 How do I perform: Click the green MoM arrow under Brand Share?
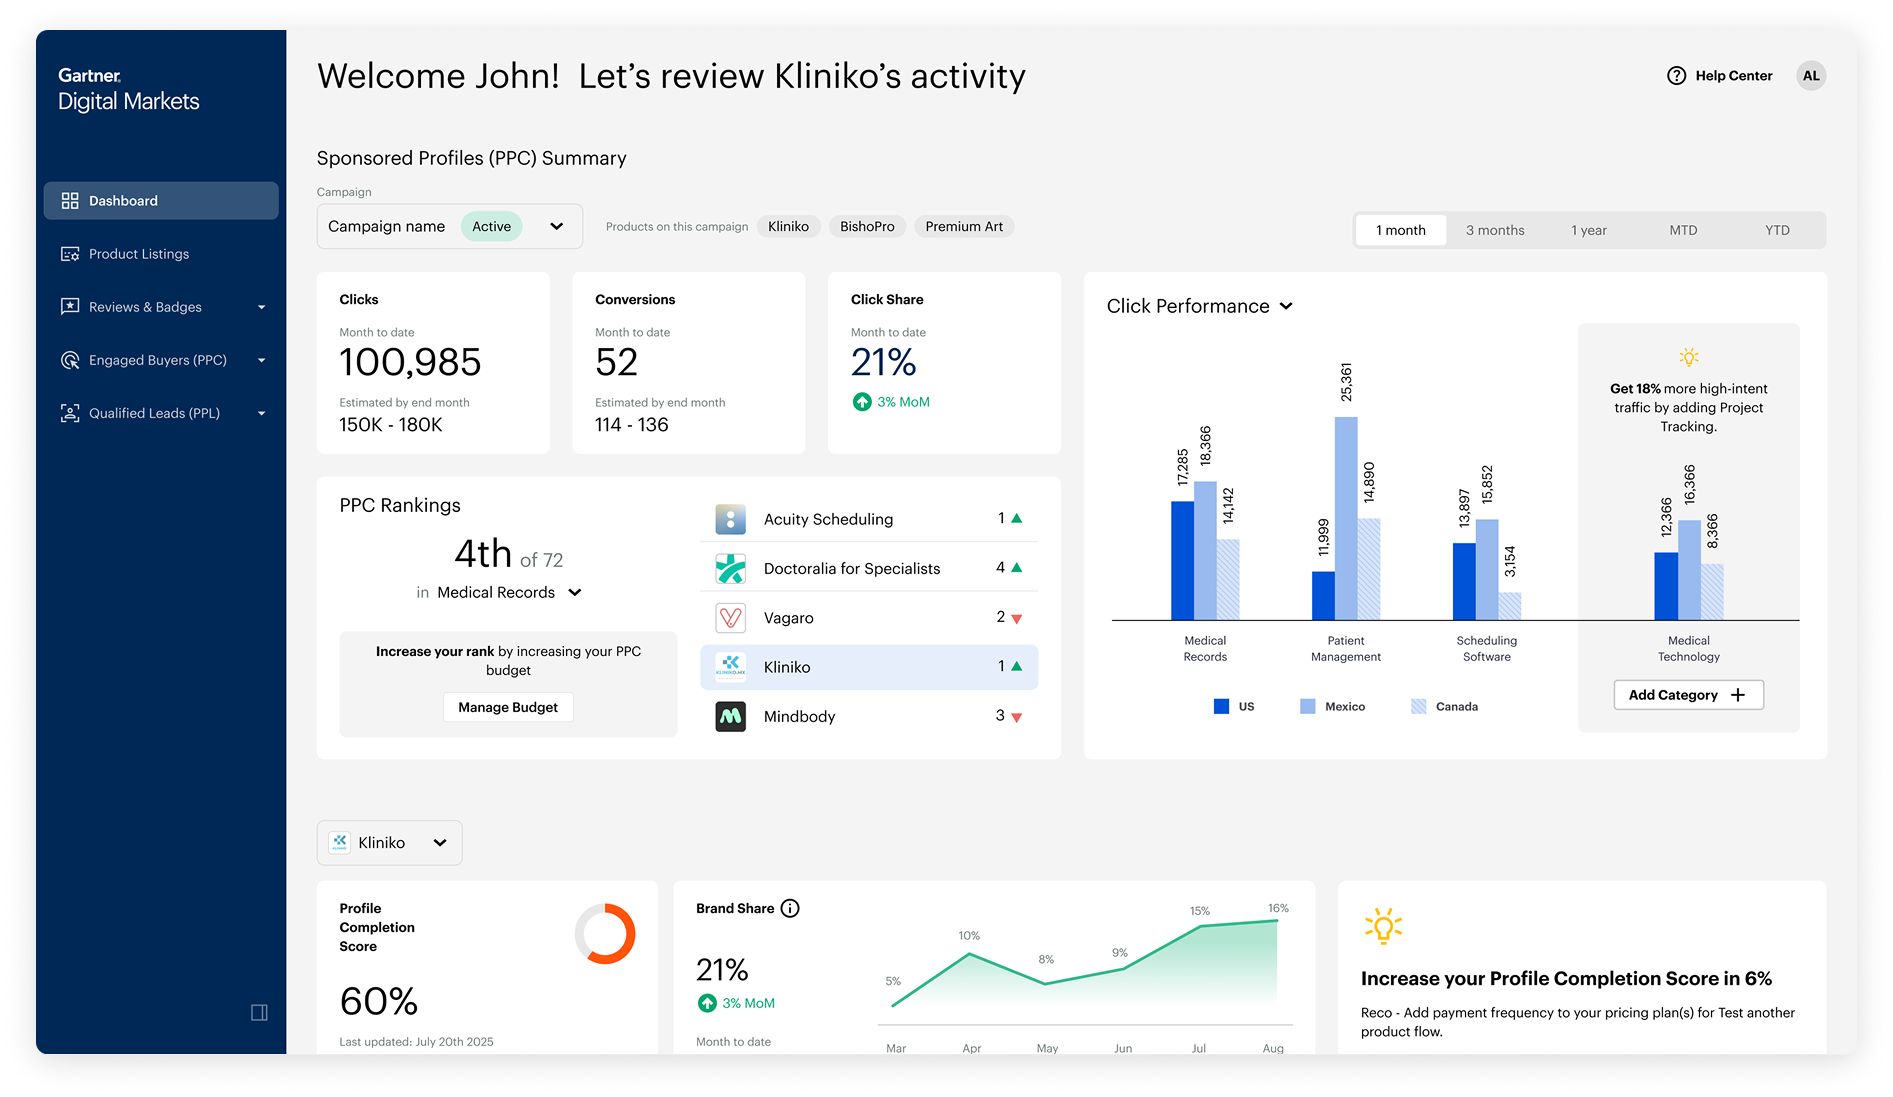(707, 1003)
